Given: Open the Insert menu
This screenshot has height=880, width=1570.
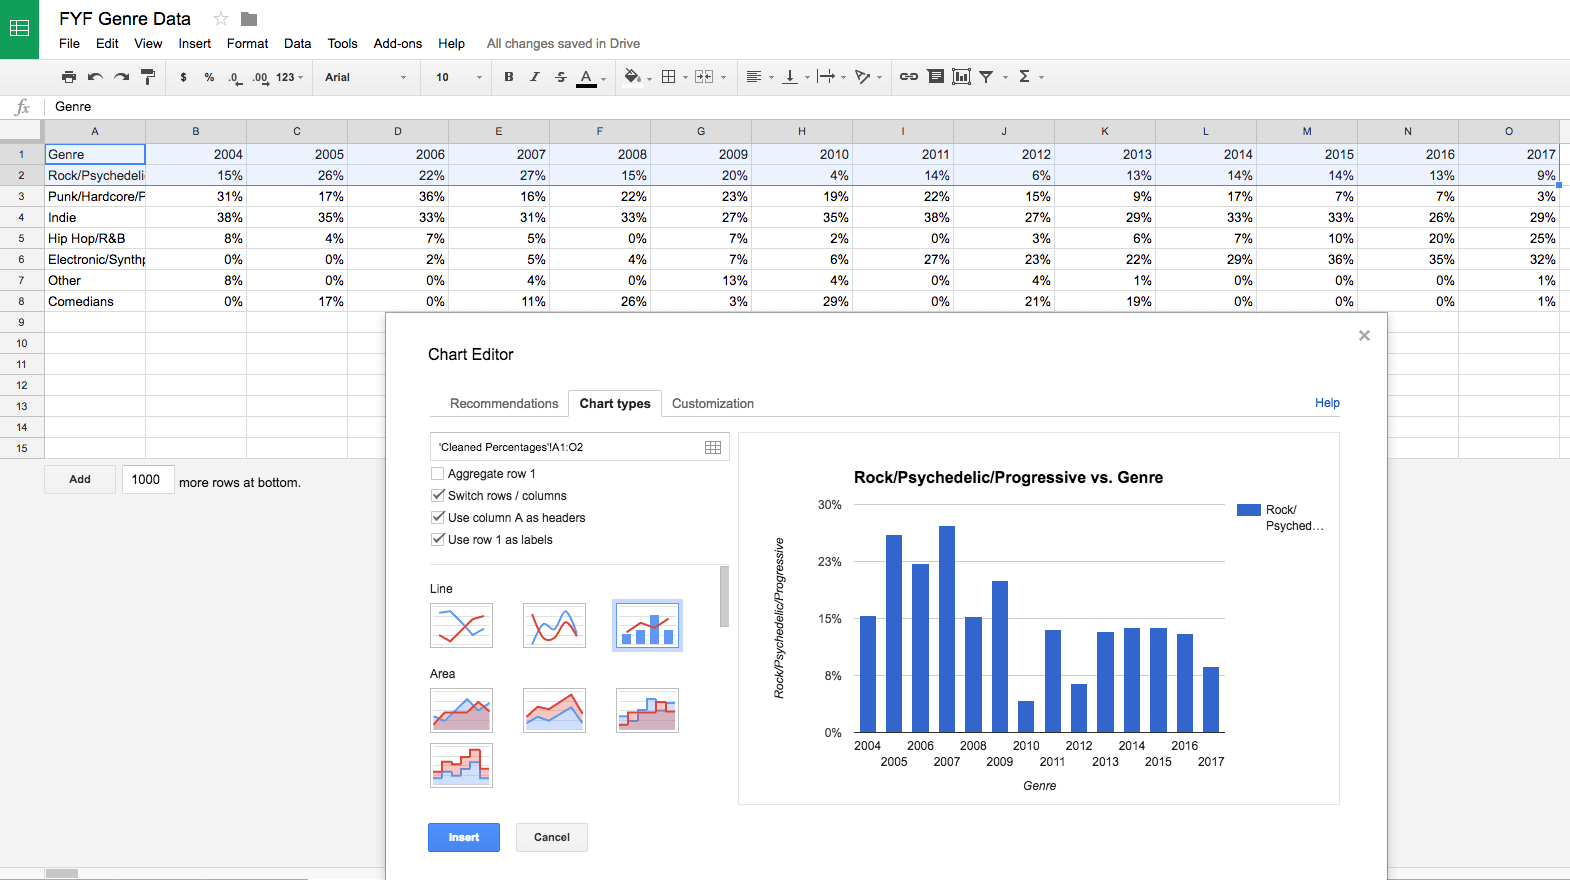Looking at the screenshot, I should point(195,43).
